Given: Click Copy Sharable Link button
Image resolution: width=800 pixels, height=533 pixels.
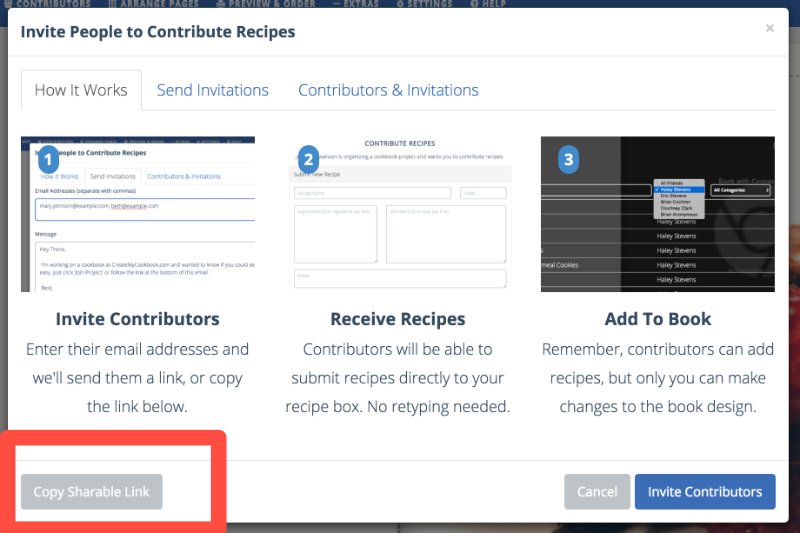Looking at the screenshot, I should pyautogui.click(x=92, y=492).
